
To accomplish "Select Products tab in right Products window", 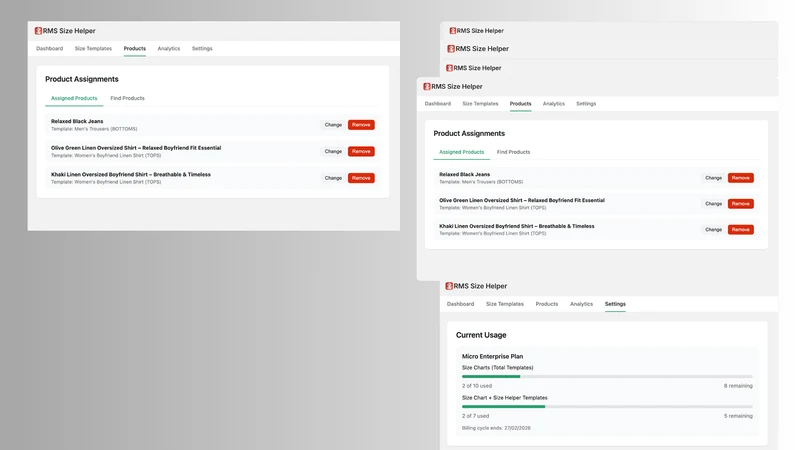I will (520, 104).
